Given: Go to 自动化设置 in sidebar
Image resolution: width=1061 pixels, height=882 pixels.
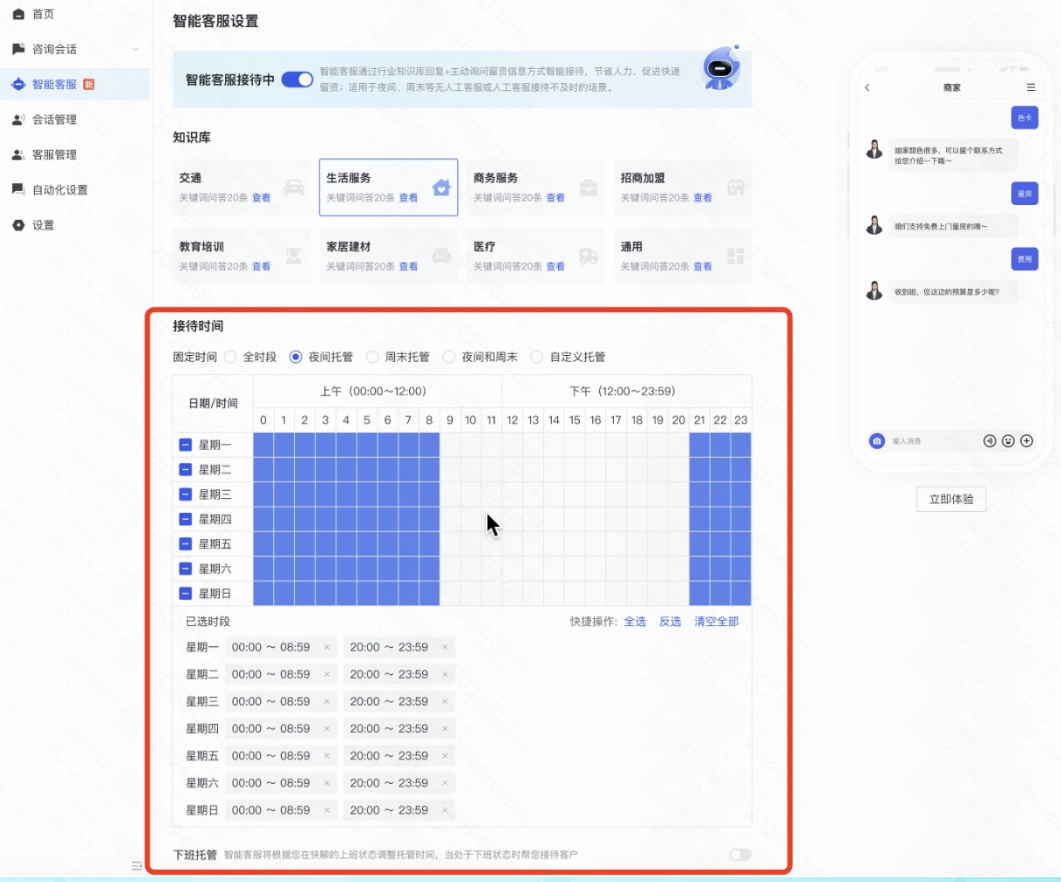Looking at the screenshot, I should (x=59, y=190).
